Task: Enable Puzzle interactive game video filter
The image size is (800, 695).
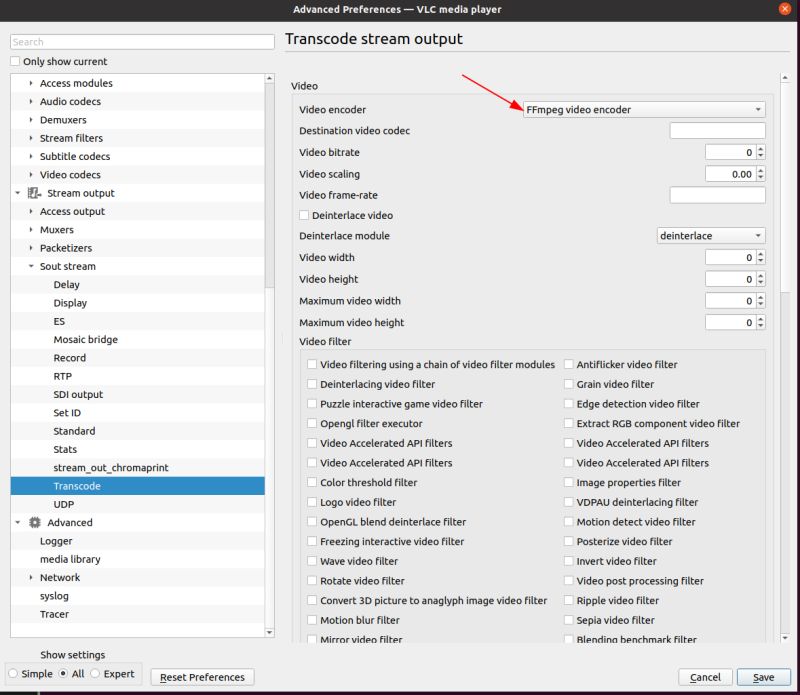Action: [312, 404]
